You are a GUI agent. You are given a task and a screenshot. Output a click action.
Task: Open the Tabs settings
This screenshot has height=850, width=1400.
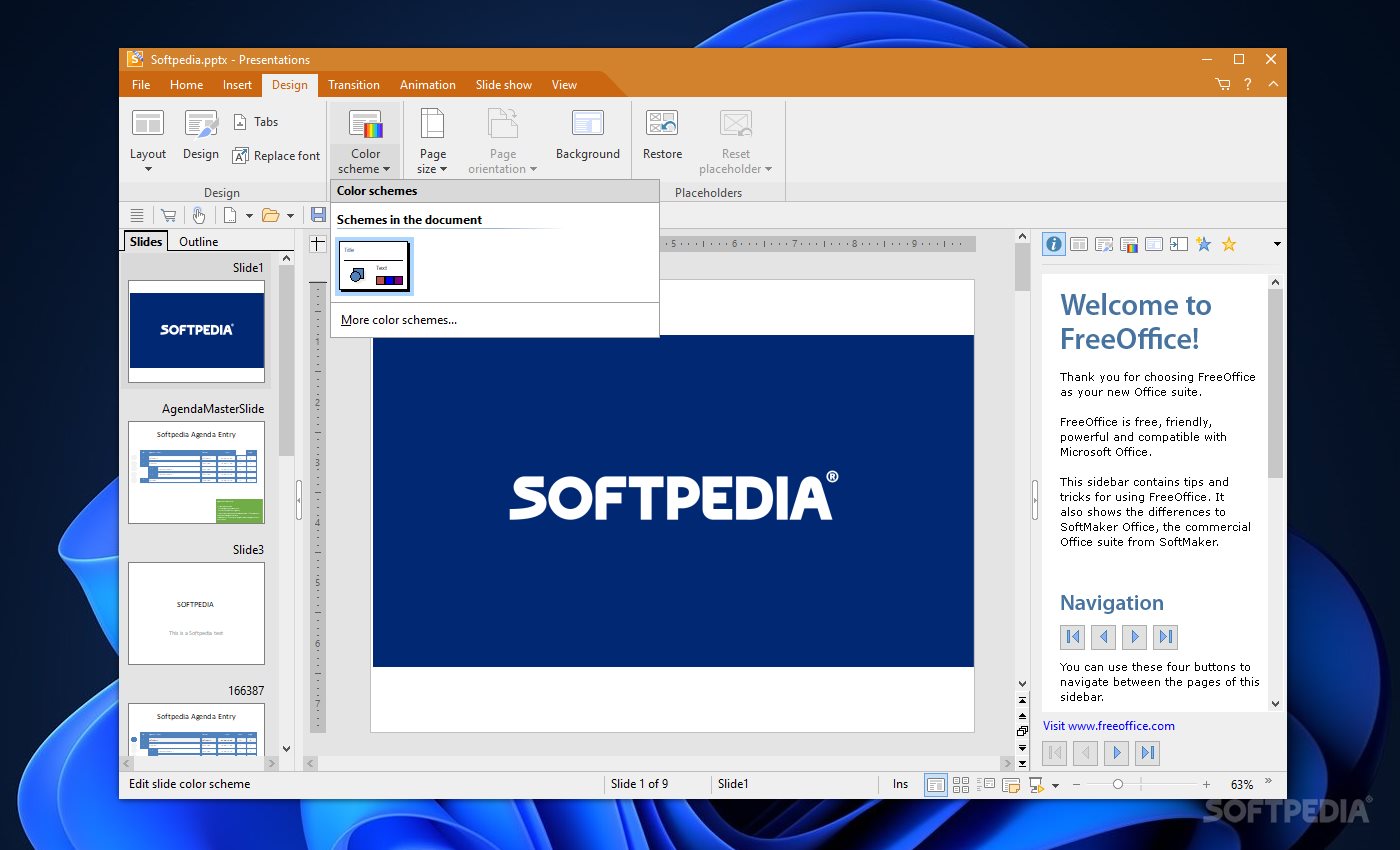[255, 122]
